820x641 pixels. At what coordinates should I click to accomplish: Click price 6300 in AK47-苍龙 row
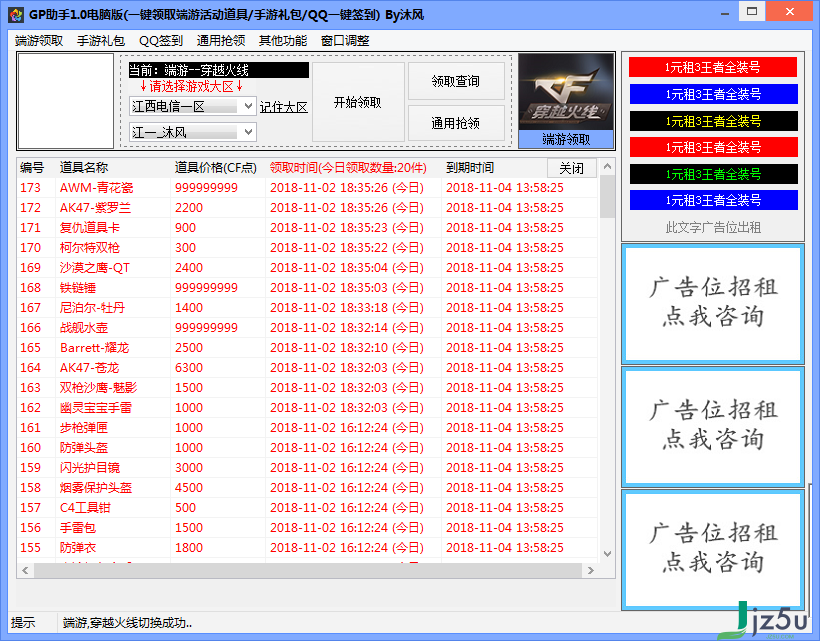pyautogui.click(x=189, y=368)
